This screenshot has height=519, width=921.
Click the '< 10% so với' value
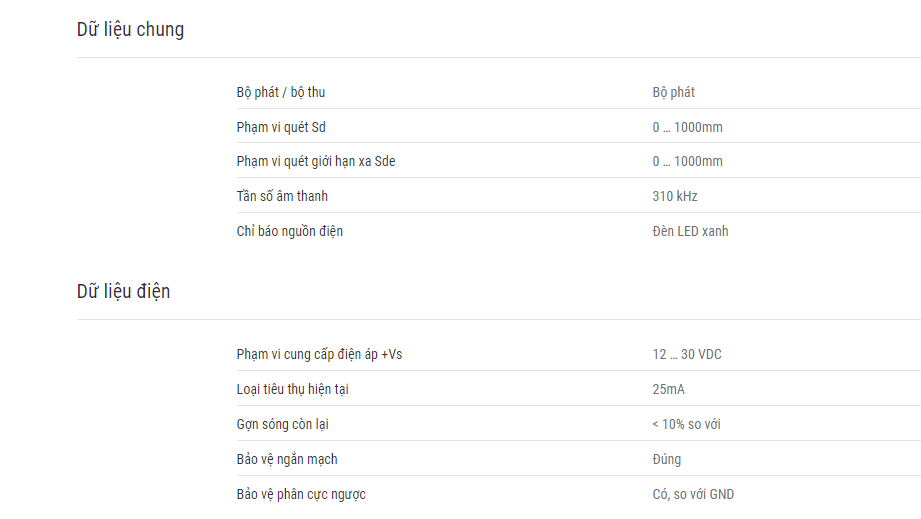pos(686,424)
